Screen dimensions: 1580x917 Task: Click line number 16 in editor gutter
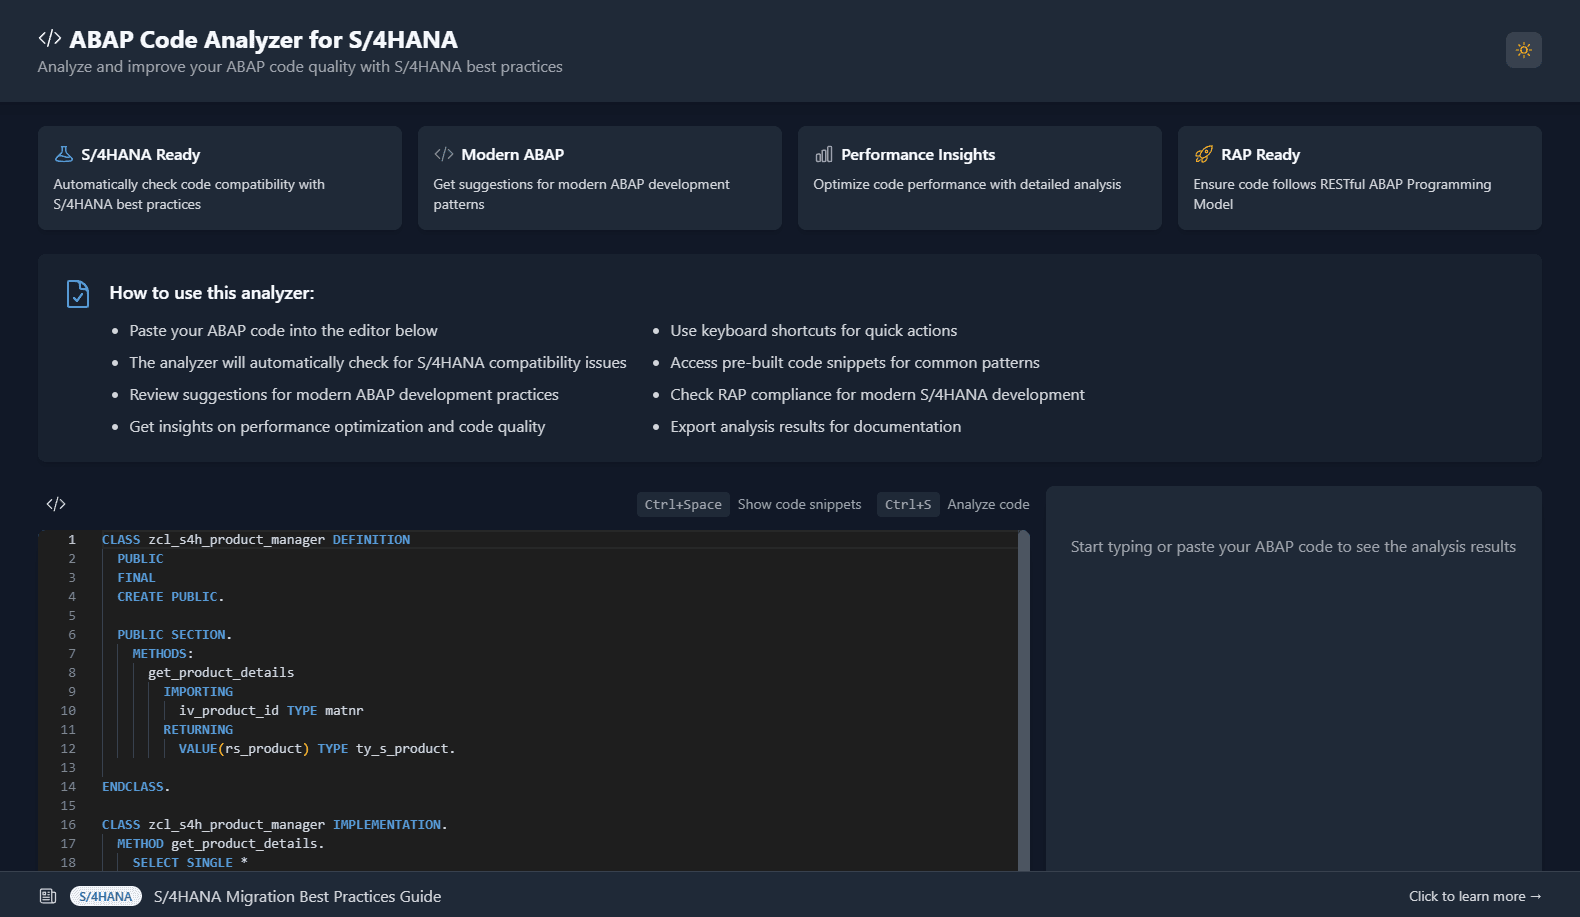(68, 824)
